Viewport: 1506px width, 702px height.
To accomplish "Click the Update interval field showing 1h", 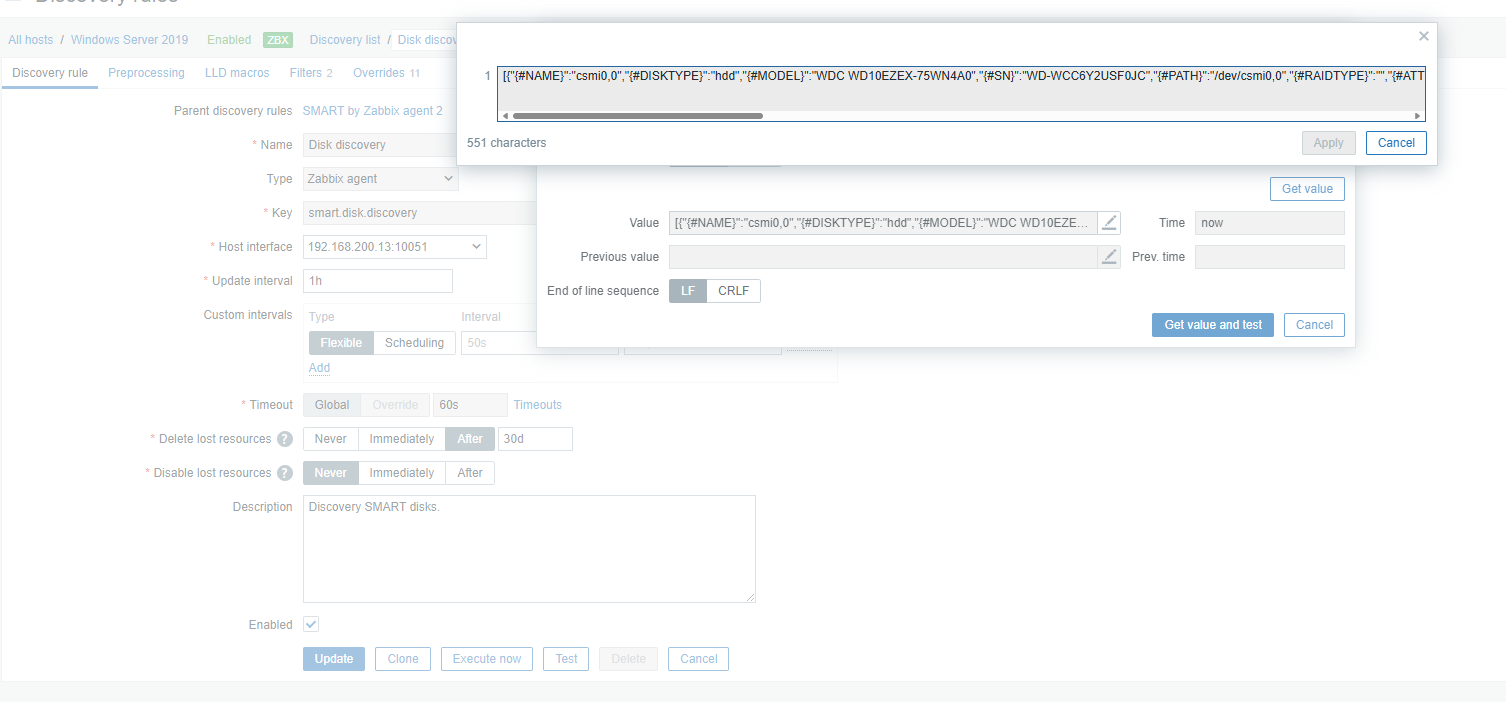I will [378, 281].
